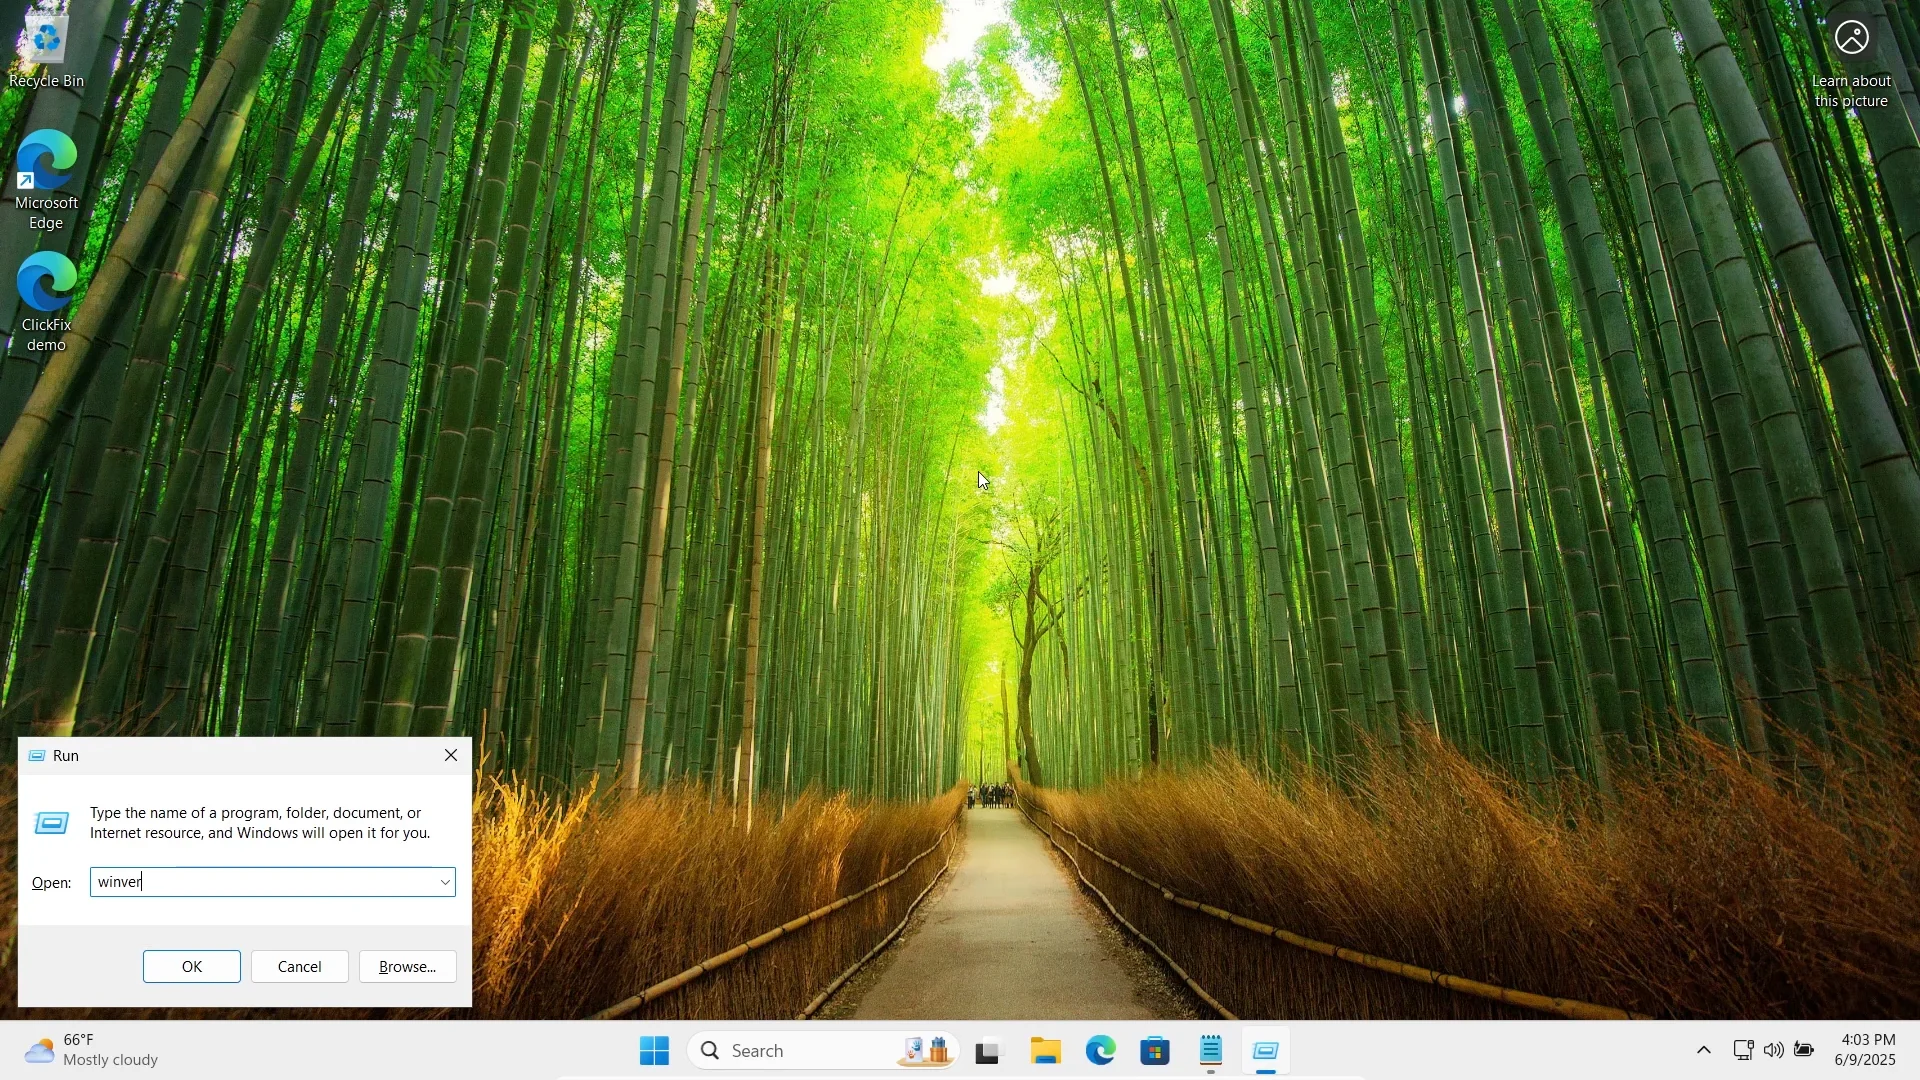Screen dimensions: 1920x1080
Task: Click Cancel in the Run dialog
Action: click(x=300, y=967)
